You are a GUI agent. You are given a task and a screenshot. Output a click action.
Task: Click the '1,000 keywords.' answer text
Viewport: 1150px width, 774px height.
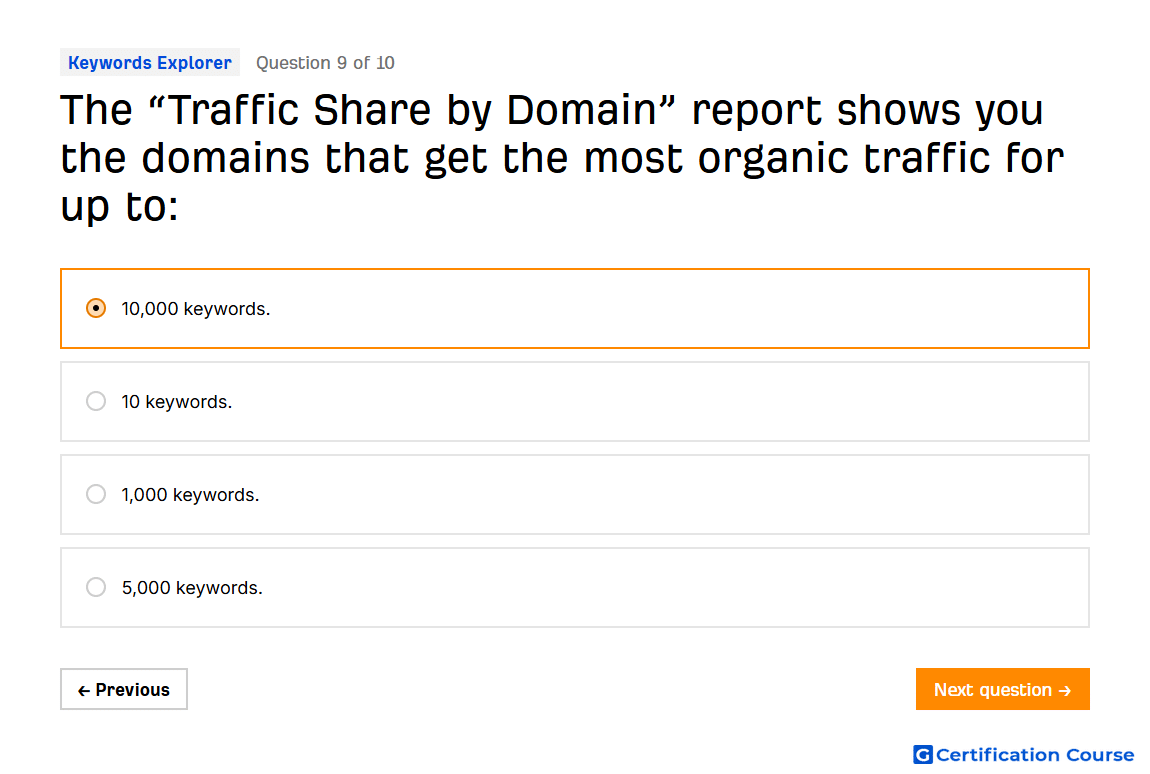(190, 495)
